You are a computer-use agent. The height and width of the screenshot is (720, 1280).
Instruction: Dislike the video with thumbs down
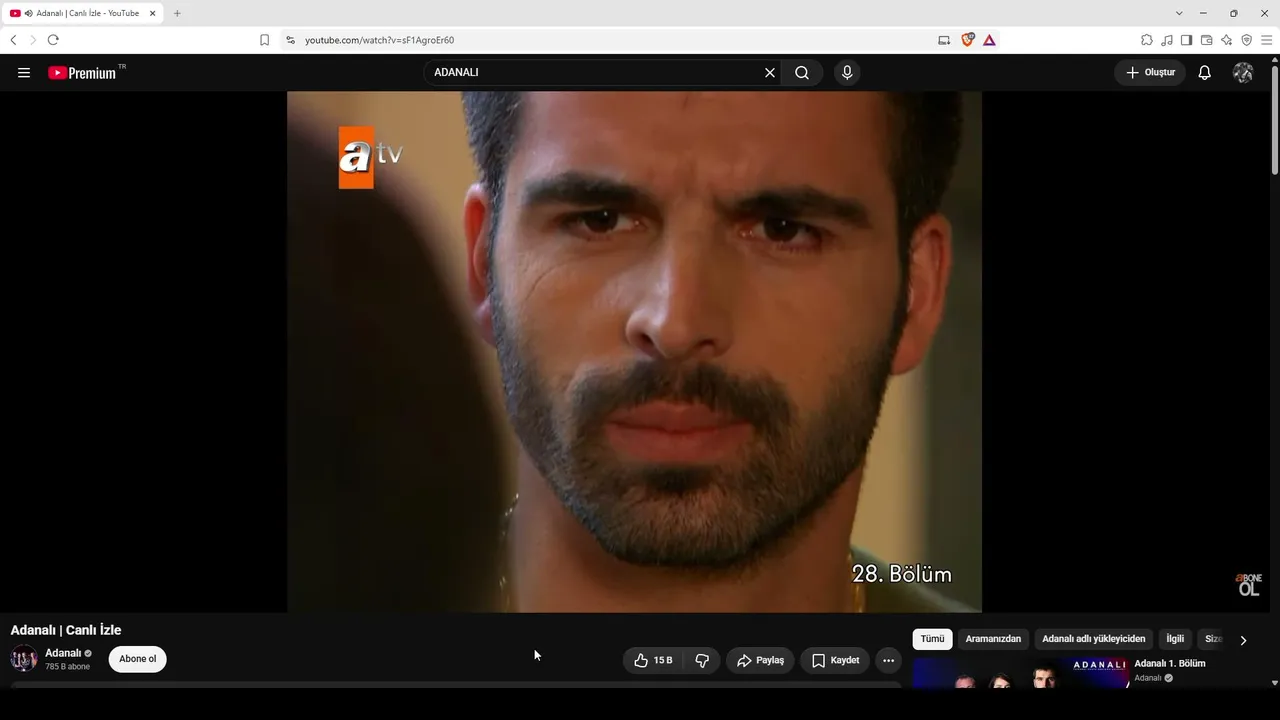702,660
